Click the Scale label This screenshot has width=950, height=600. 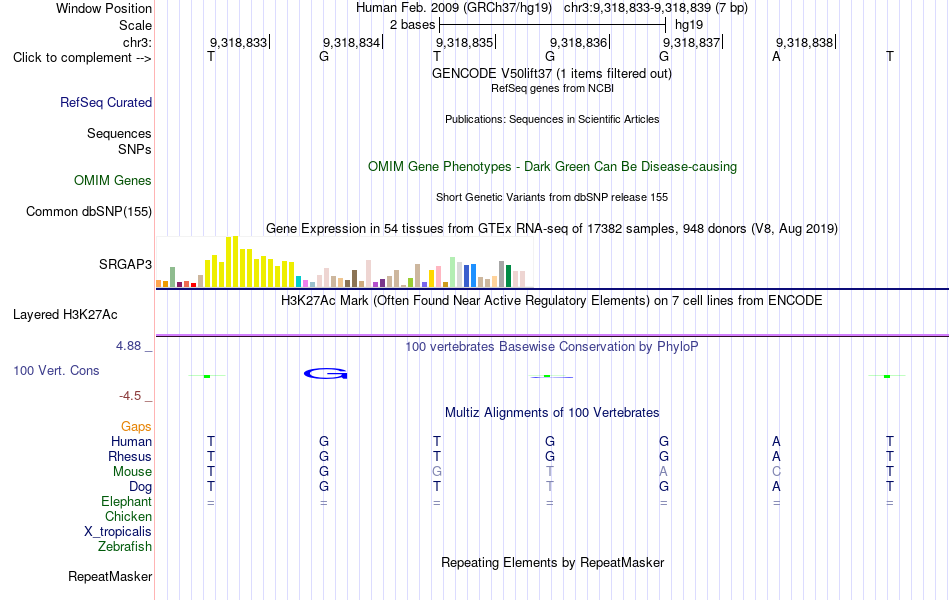(136, 25)
